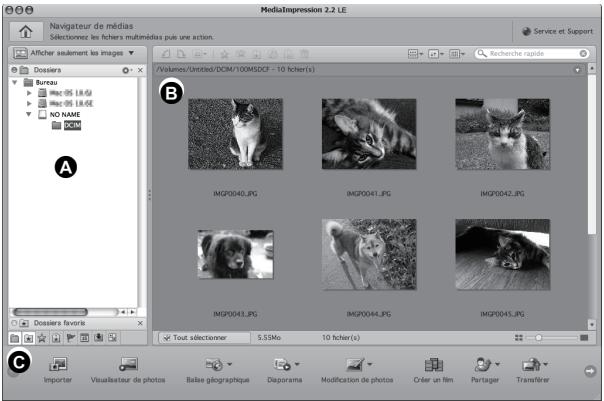
Task: Select Bureau in the folder tree
Action: [46, 82]
